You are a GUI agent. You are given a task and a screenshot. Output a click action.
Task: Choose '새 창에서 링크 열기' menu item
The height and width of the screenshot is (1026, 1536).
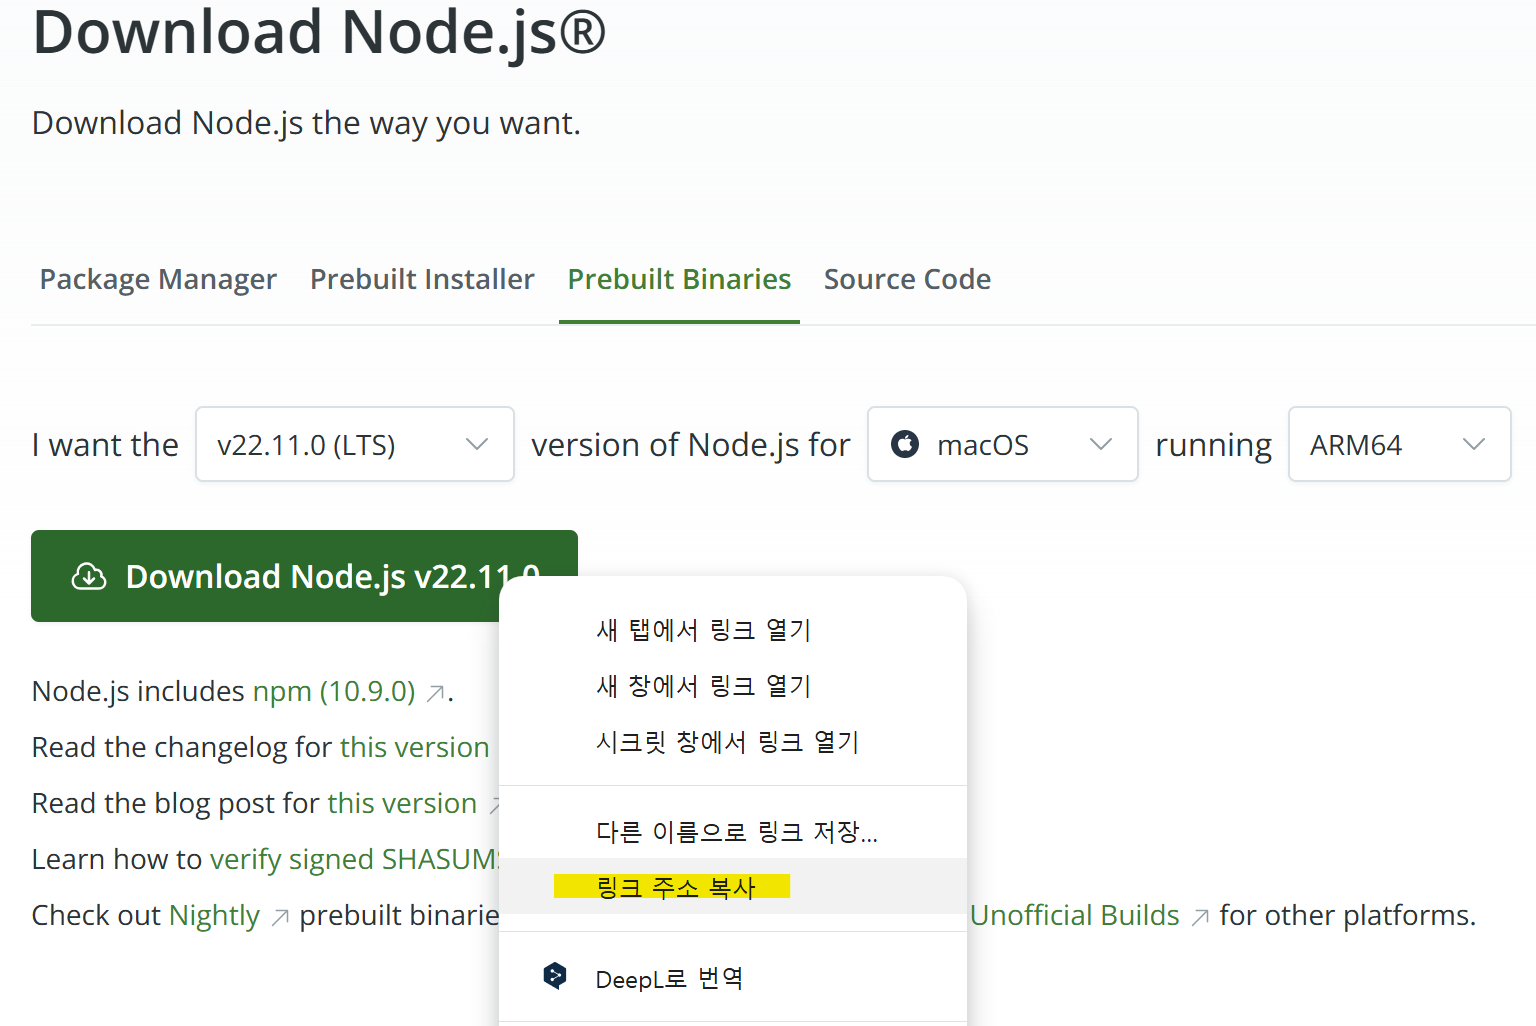point(703,686)
